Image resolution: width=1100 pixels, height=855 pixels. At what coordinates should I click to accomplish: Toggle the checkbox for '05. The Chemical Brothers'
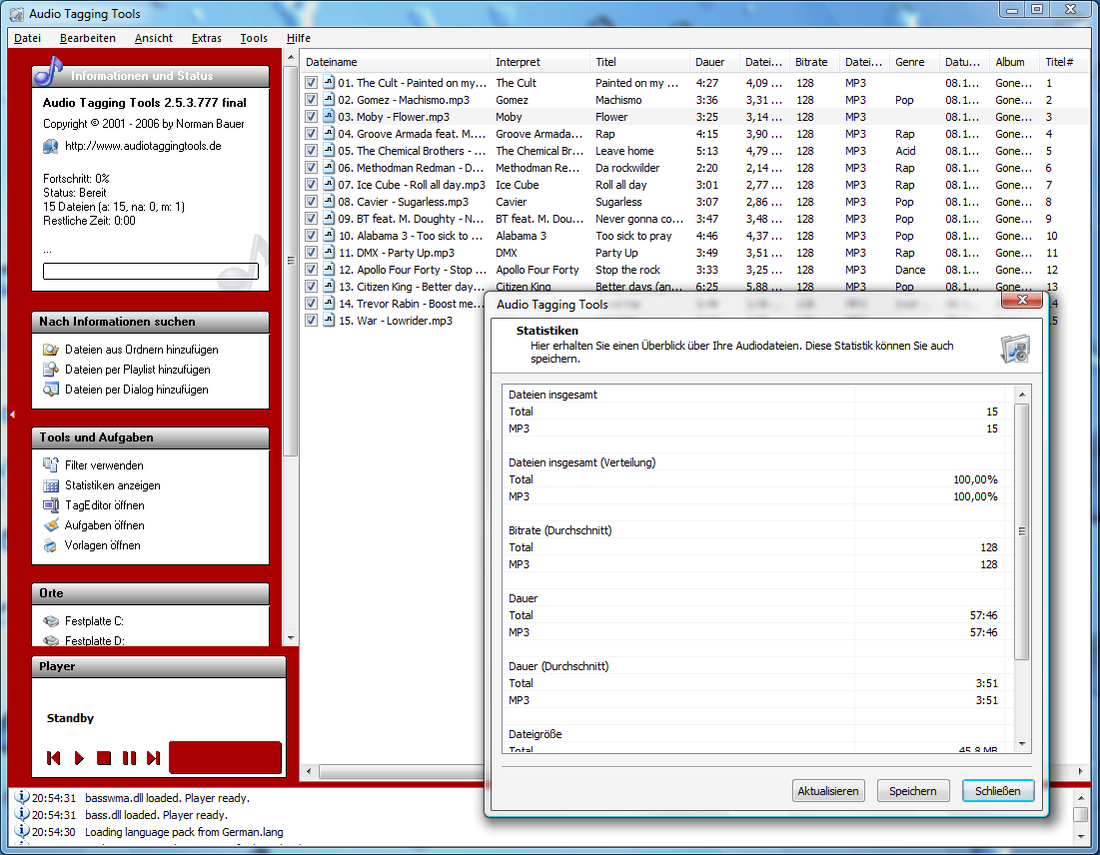(311, 151)
